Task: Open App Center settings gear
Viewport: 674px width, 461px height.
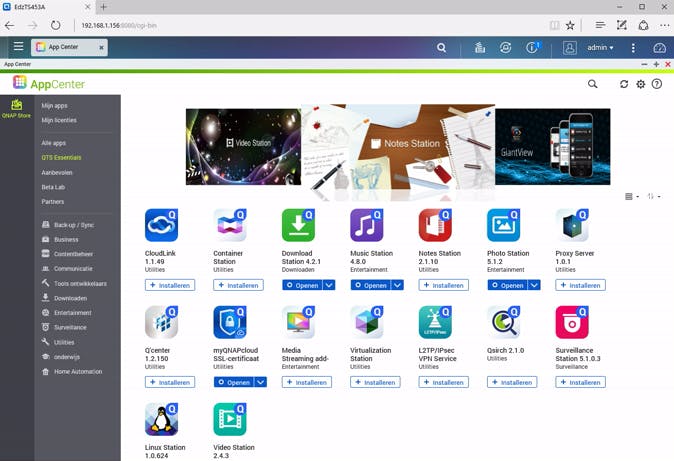Action: coord(640,84)
